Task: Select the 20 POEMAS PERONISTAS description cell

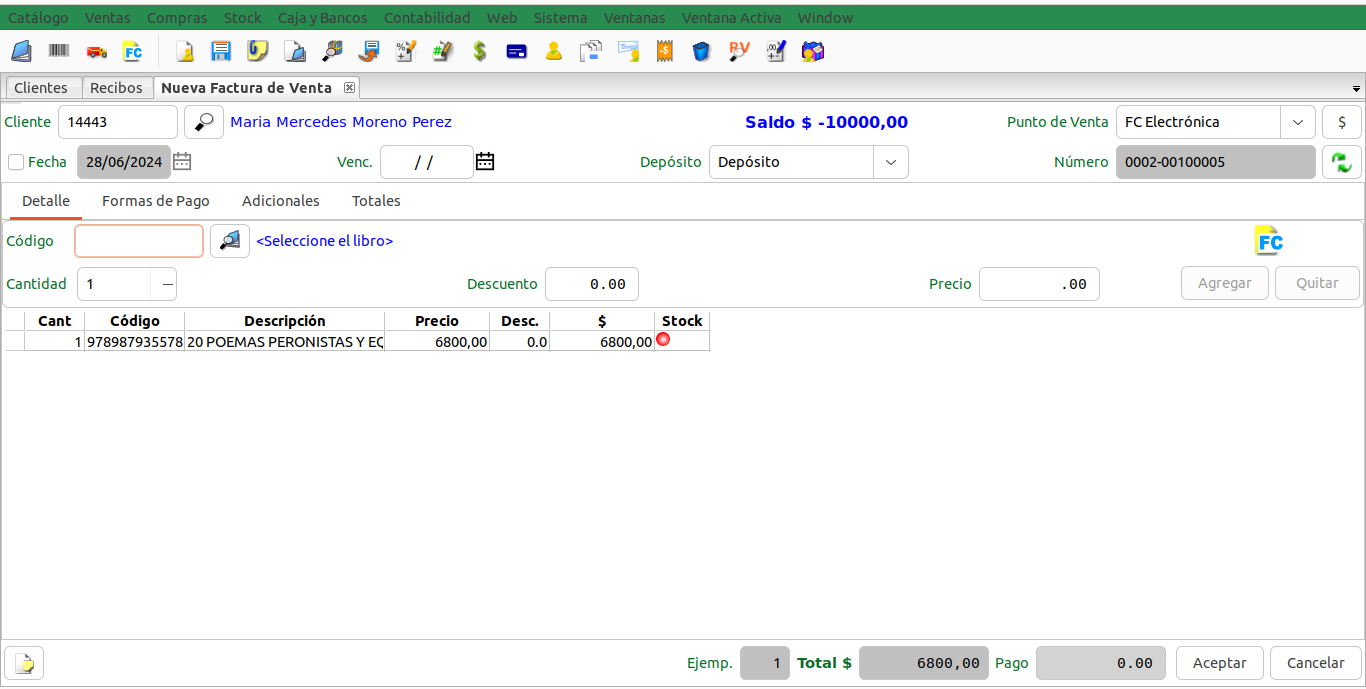Action: (285, 342)
